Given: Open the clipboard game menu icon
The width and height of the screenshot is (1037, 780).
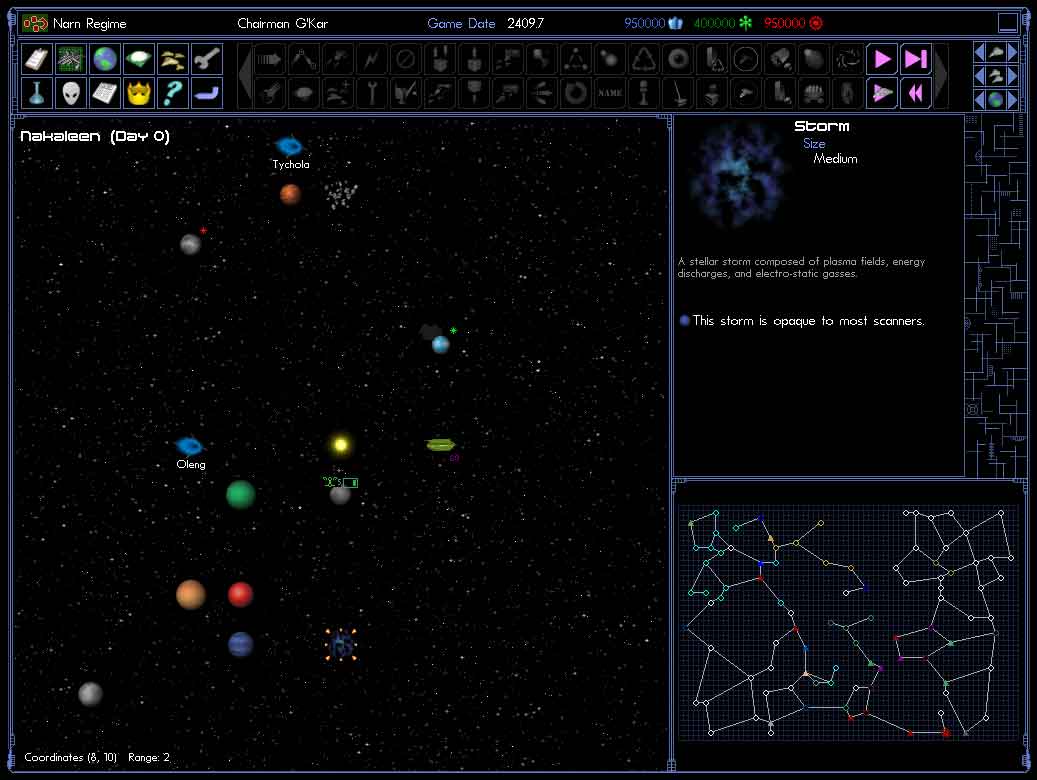Looking at the screenshot, I should pyautogui.click(x=37, y=59).
